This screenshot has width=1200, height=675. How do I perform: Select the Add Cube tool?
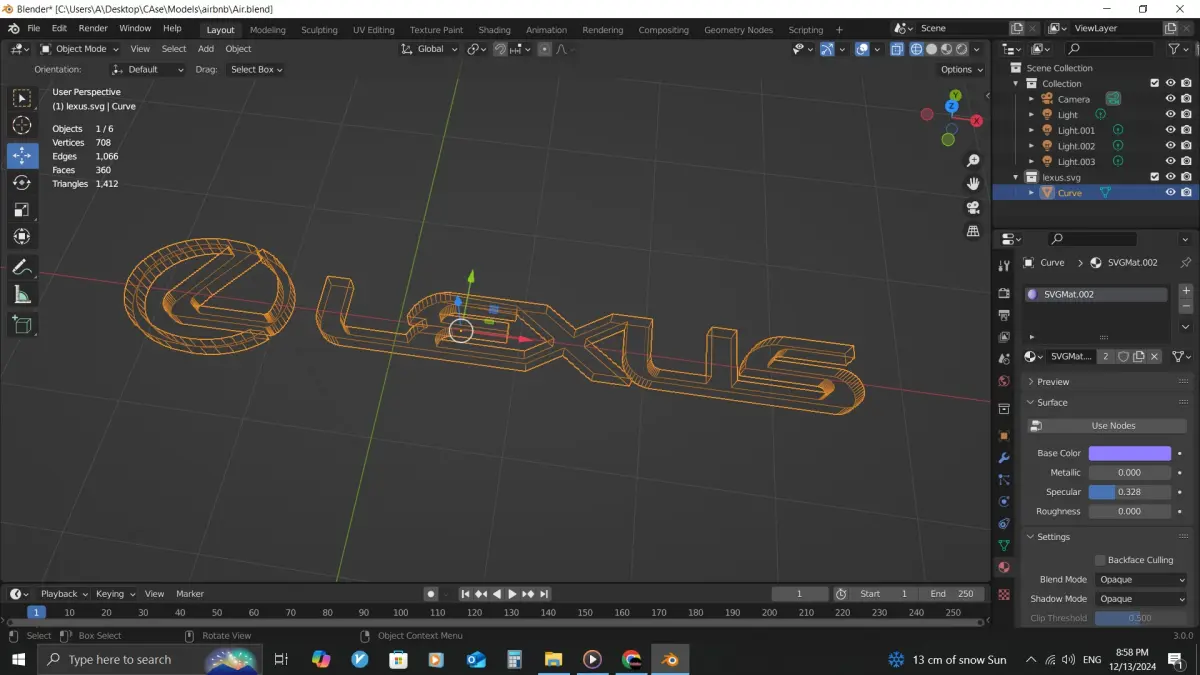(22, 324)
